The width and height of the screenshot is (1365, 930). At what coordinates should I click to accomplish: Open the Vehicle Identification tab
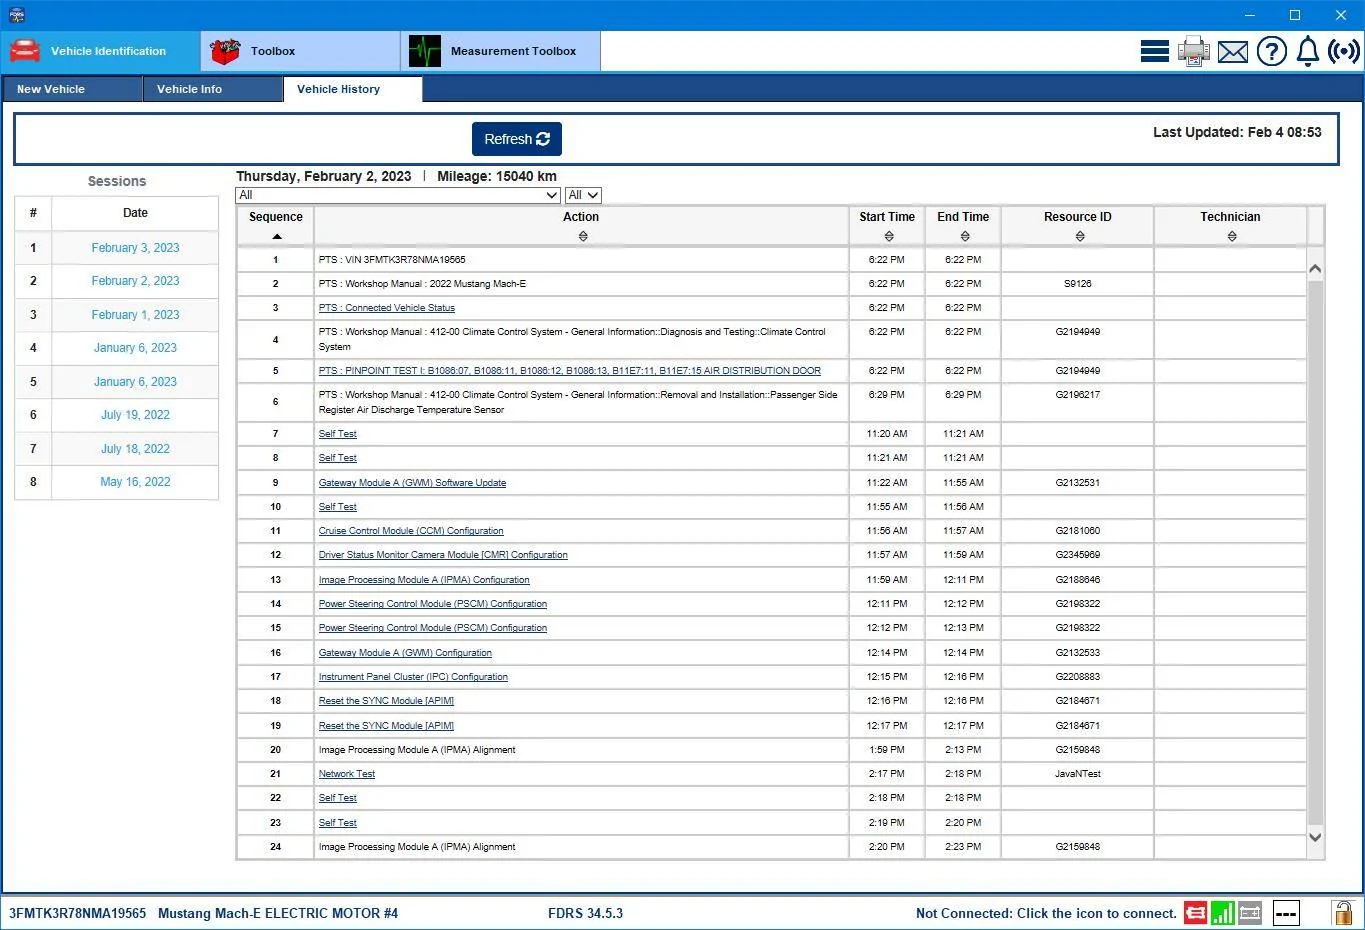[101, 51]
